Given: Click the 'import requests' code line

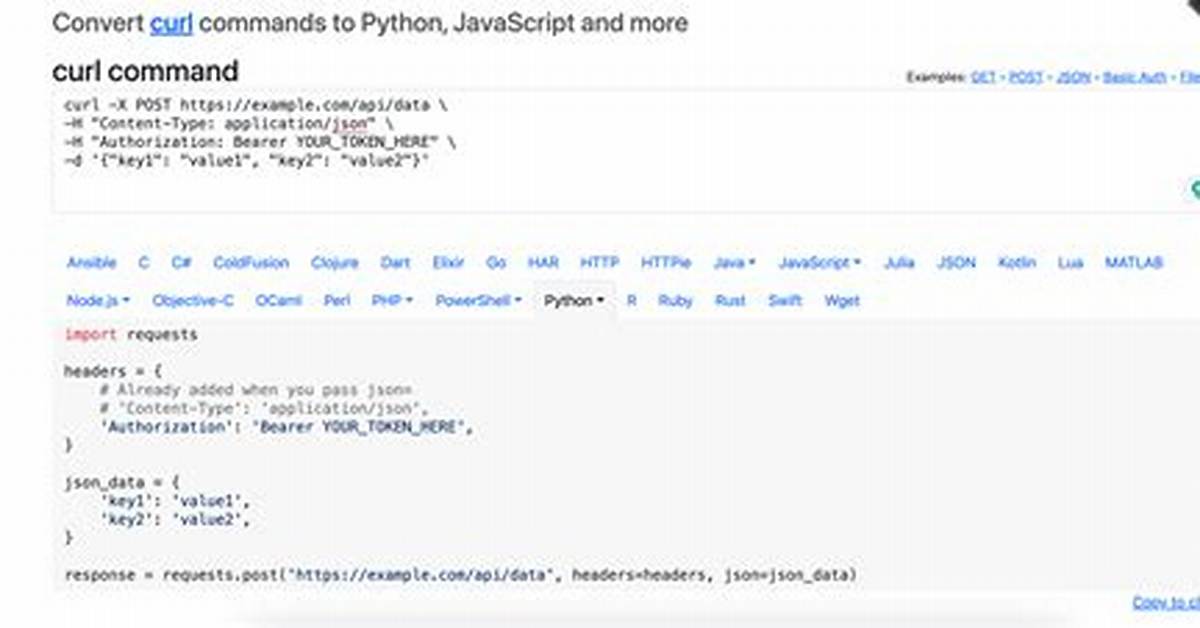Looking at the screenshot, I should pyautogui.click(x=131, y=335).
